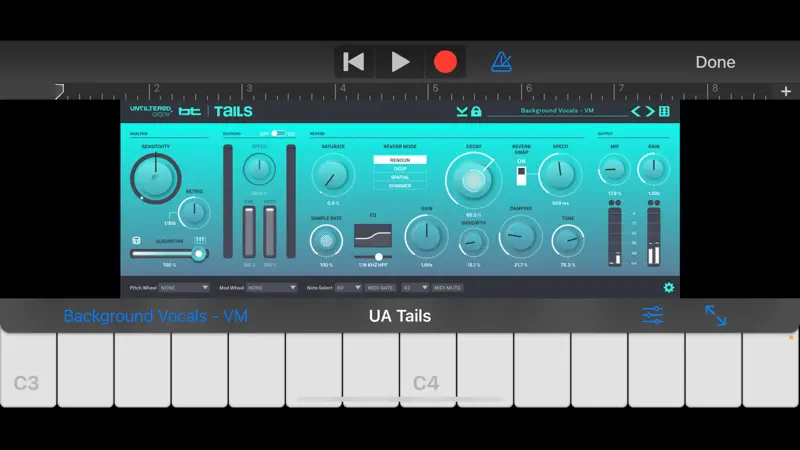The width and height of the screenshot is (800, 450).
Task: Click the Bandwidth knob
Action: 473,242
